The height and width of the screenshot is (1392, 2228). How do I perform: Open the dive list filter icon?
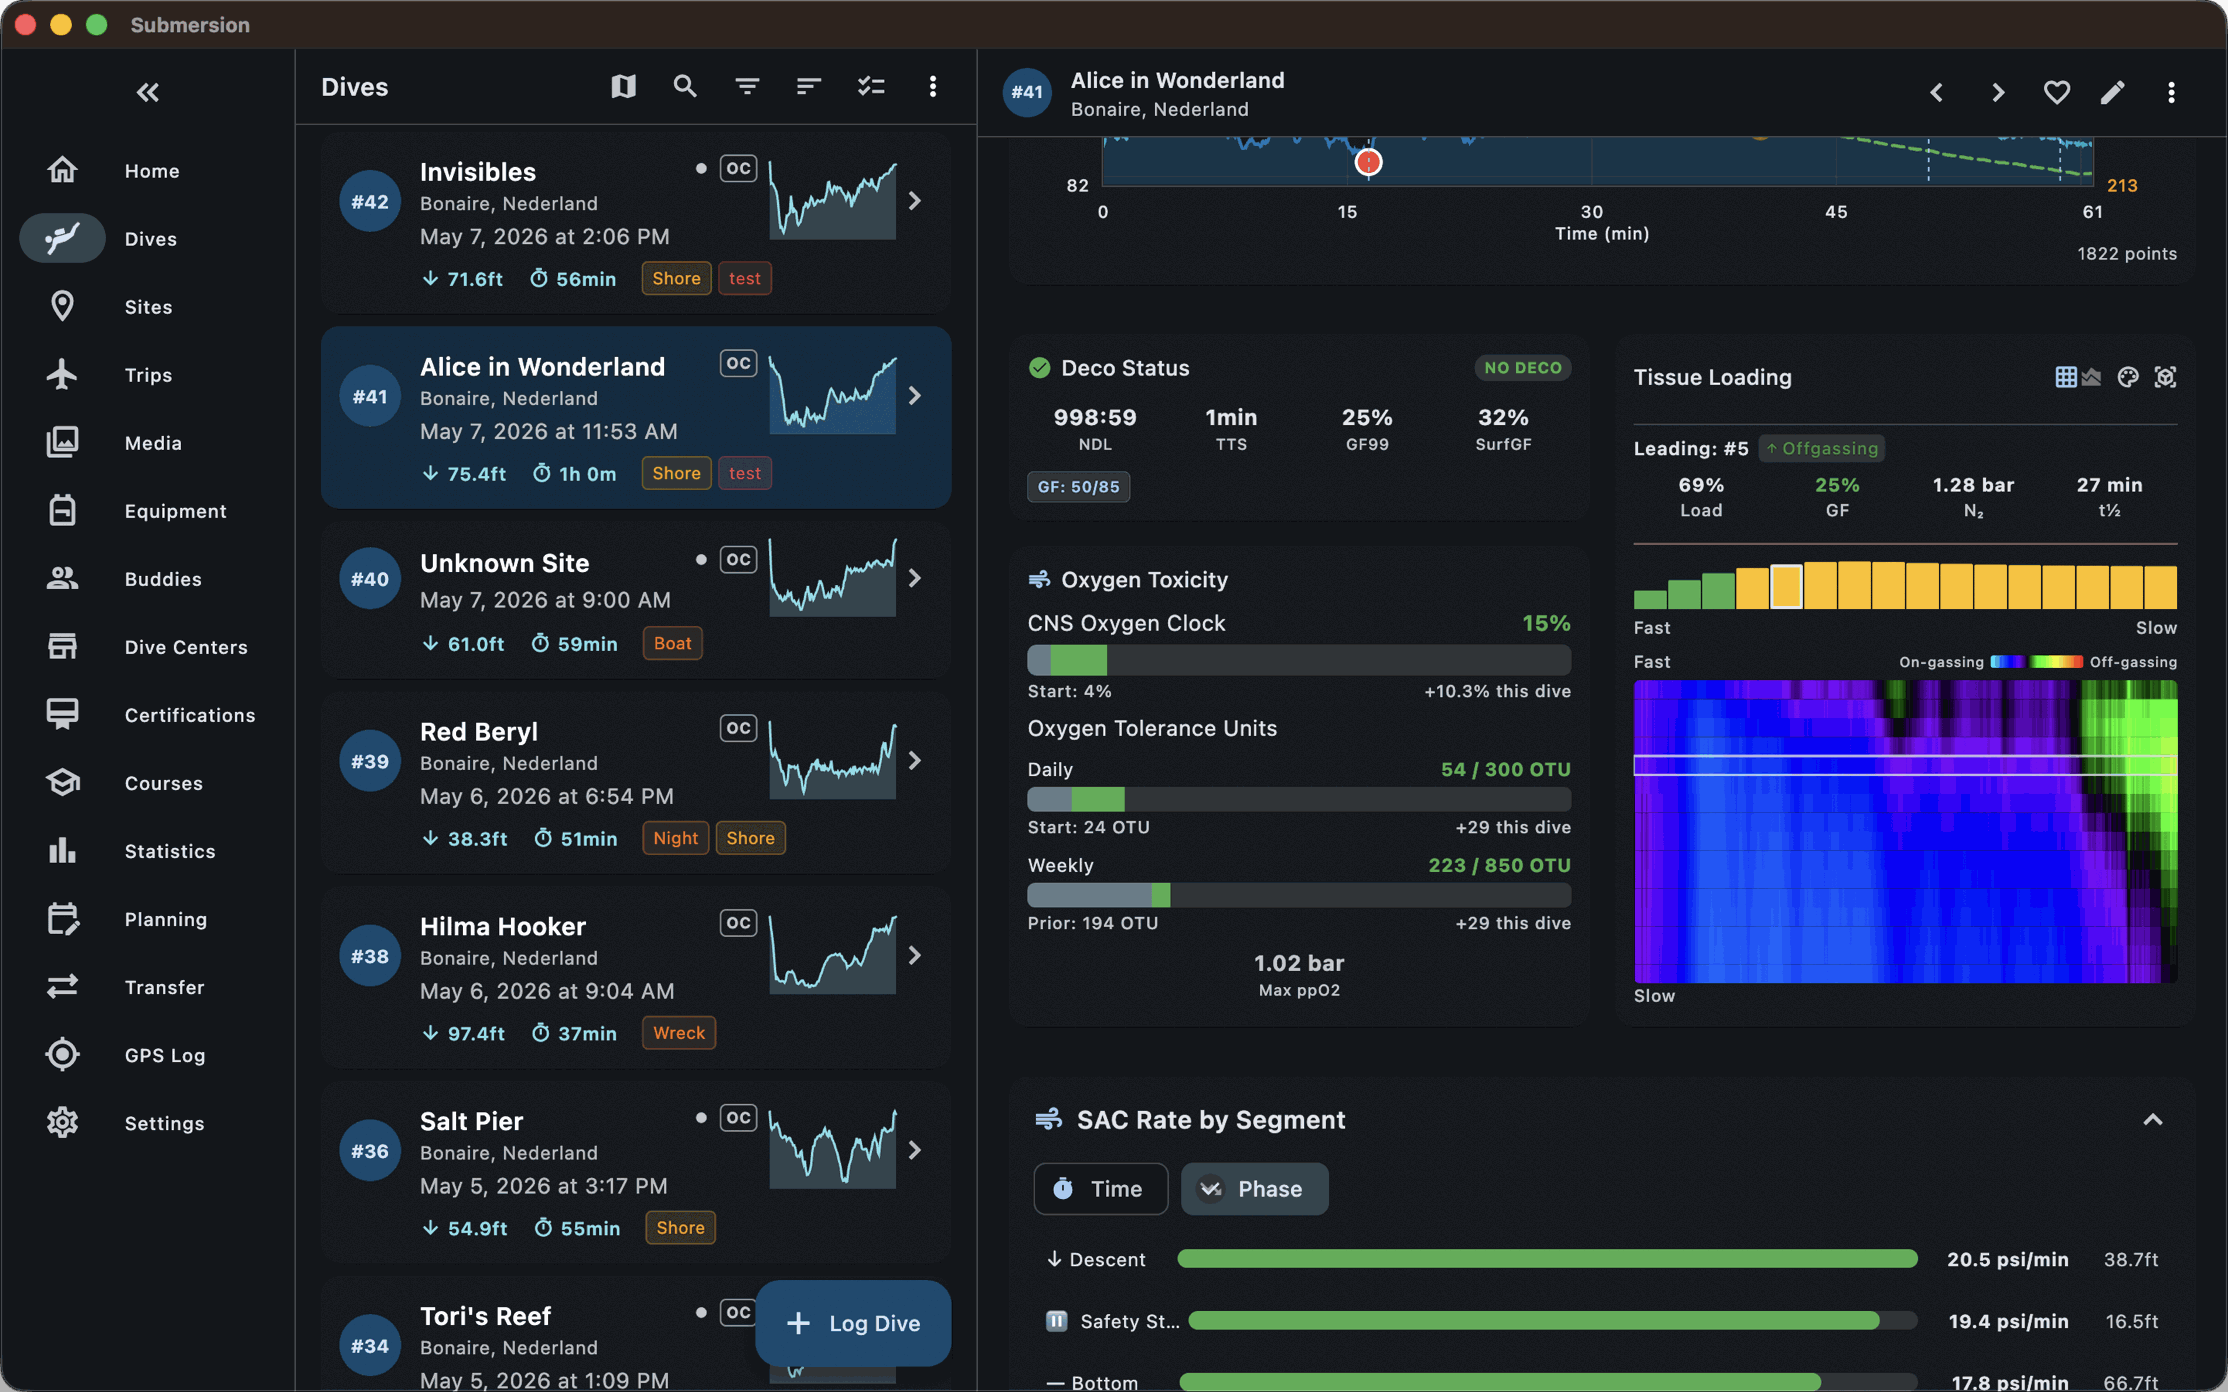coord(747,87)
